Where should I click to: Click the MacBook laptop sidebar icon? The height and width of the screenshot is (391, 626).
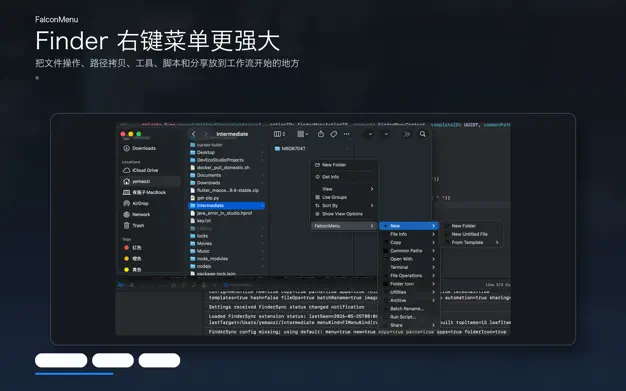(127, 193)
